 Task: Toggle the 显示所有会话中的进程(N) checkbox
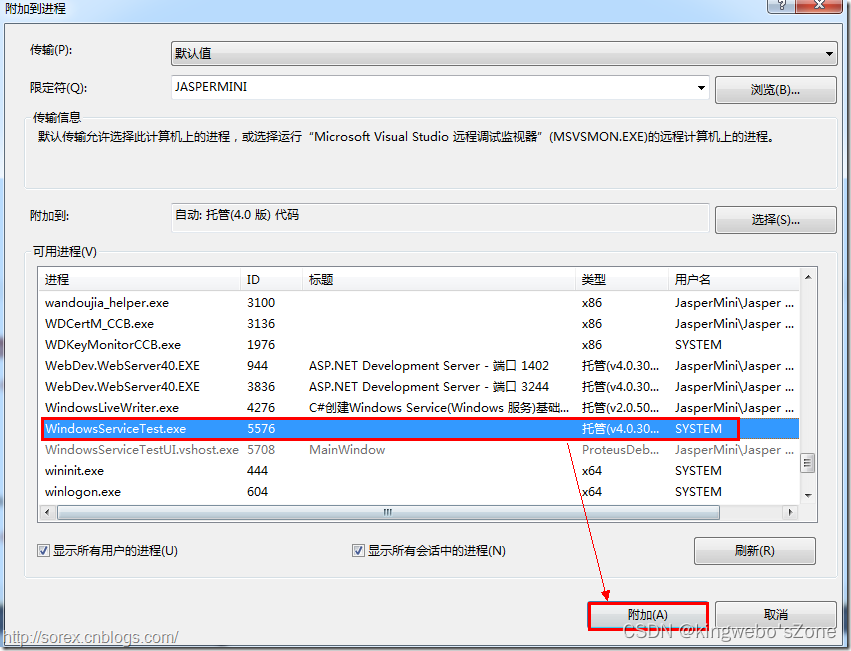click(357, 550)
